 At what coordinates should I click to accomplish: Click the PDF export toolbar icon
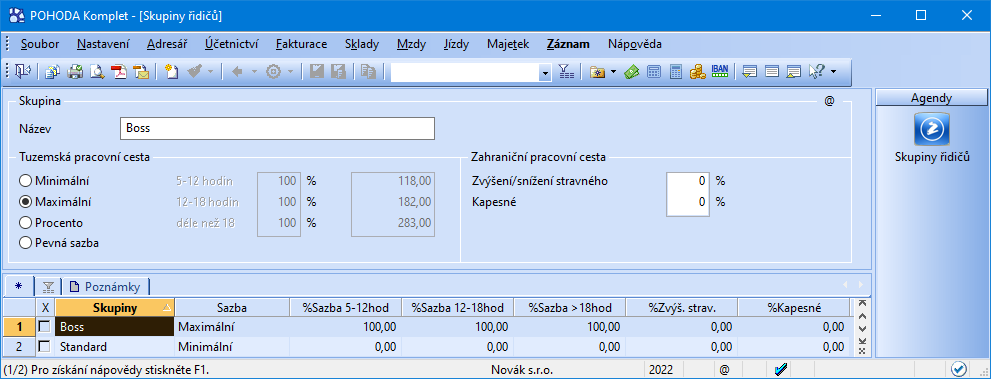coord(119,72)
